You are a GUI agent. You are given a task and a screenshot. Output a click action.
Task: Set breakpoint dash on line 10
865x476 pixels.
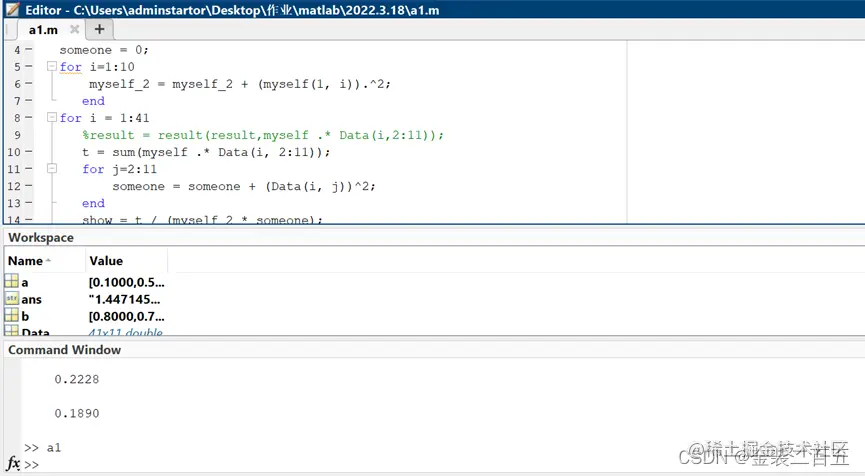coord(29,152)
